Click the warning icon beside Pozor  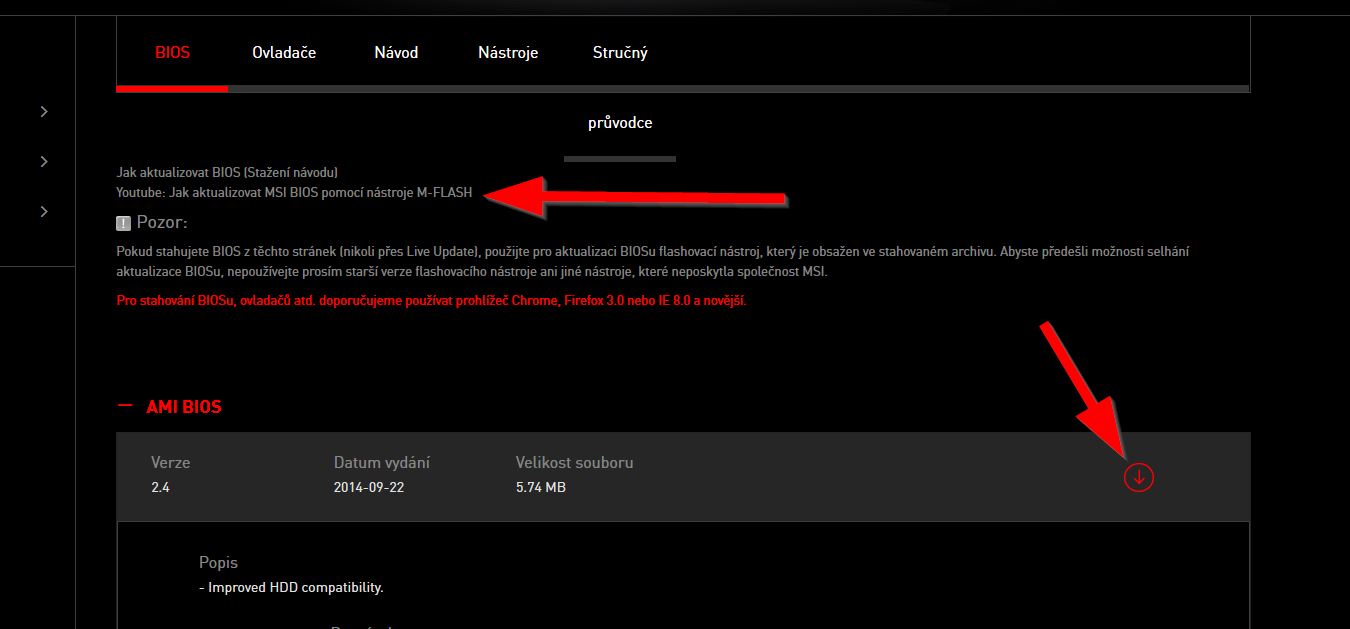click(x=124, y=222)
